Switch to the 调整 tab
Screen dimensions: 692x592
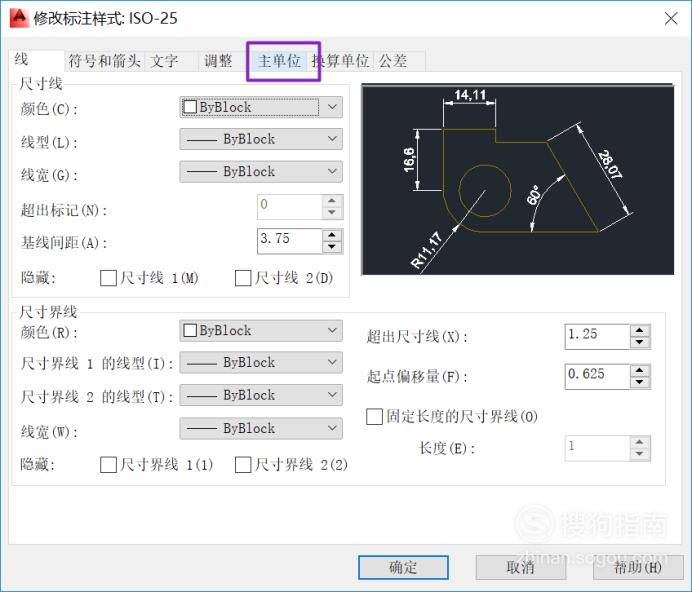coord(225,61)
